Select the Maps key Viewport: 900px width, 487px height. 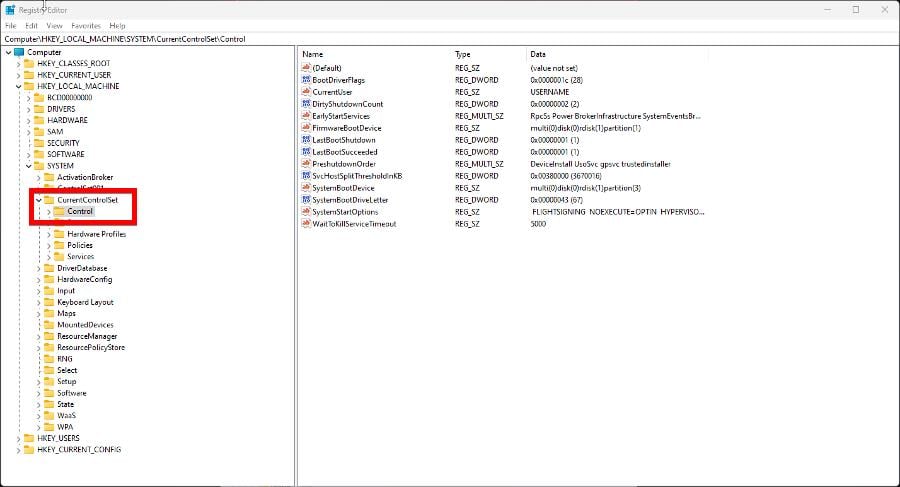click(x=66, y=314)
